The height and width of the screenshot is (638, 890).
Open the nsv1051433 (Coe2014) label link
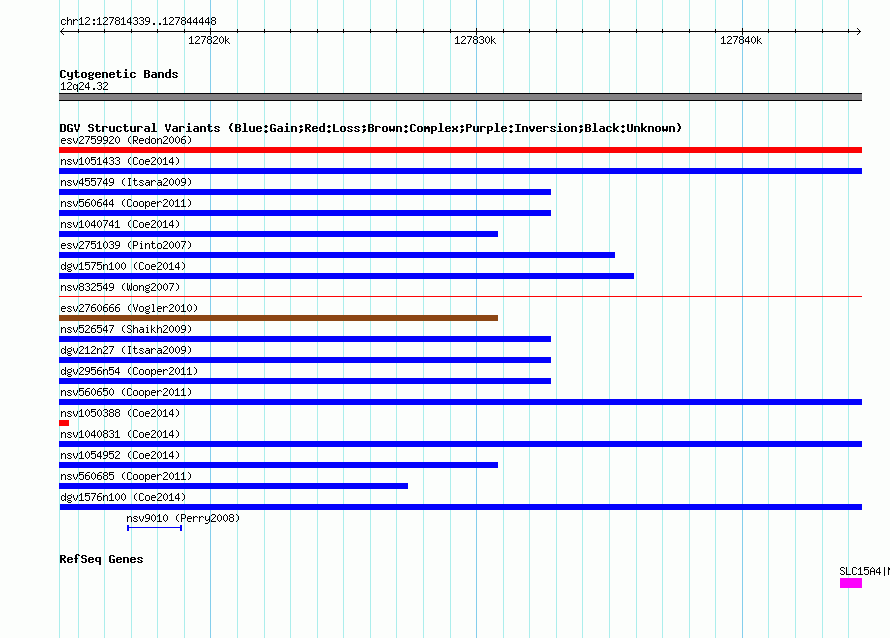tap(120, 161)
